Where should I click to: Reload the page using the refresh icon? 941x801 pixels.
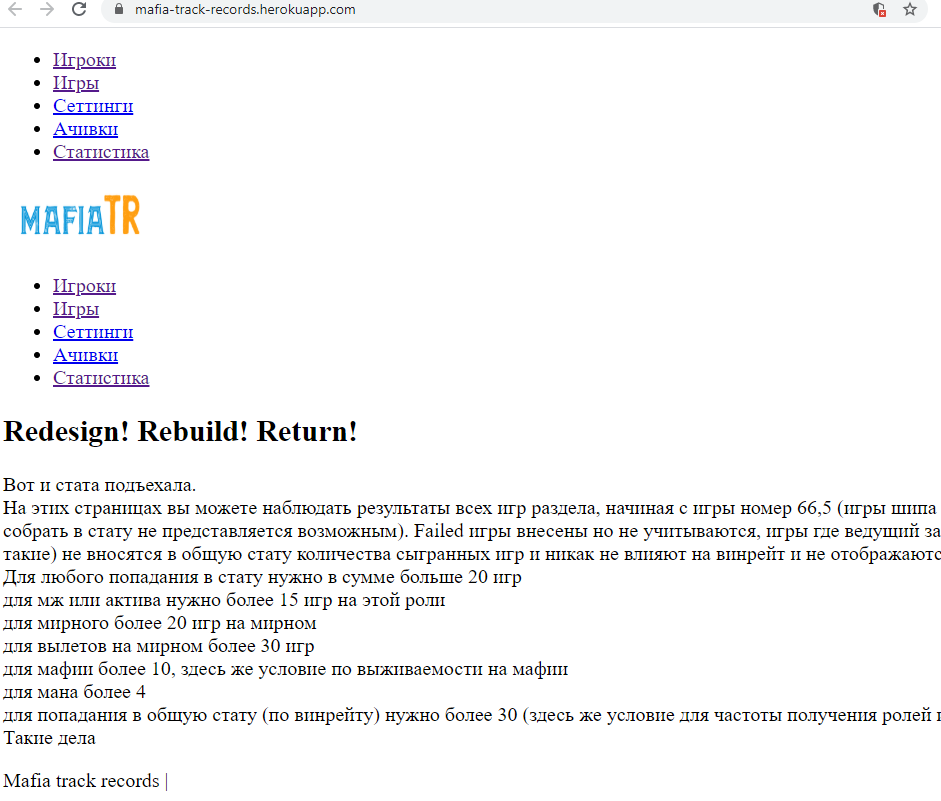tap(77, 10)
